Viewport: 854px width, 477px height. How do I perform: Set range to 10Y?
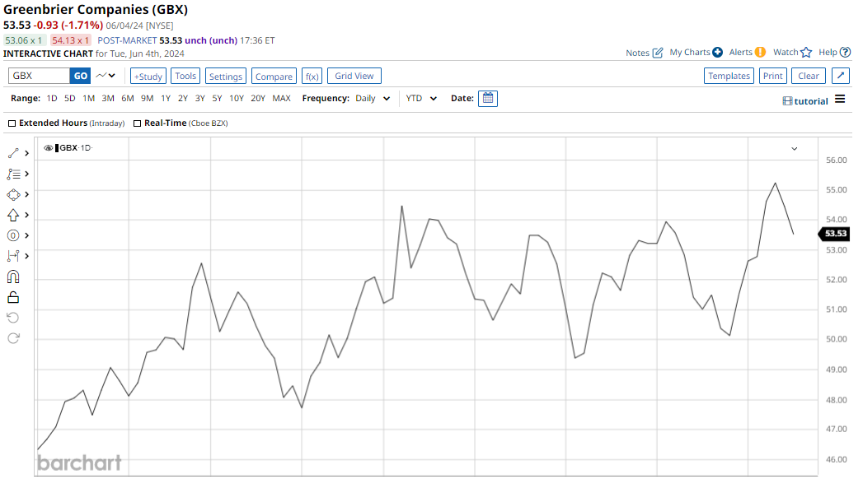(x=236, y=99)
